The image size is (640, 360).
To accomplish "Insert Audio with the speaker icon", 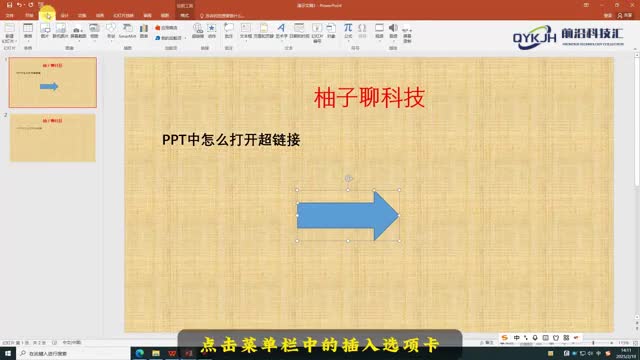I will coord(393,31).
